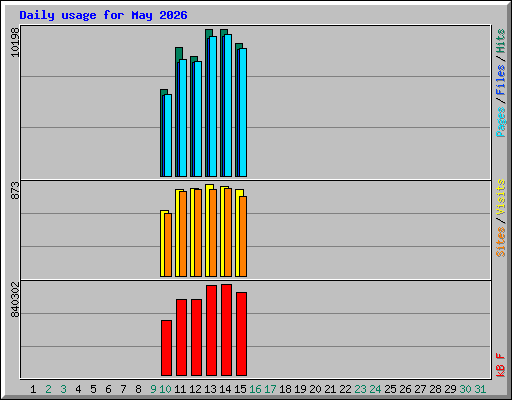Click the red KB bar for day 13

[x=211, y=330]
